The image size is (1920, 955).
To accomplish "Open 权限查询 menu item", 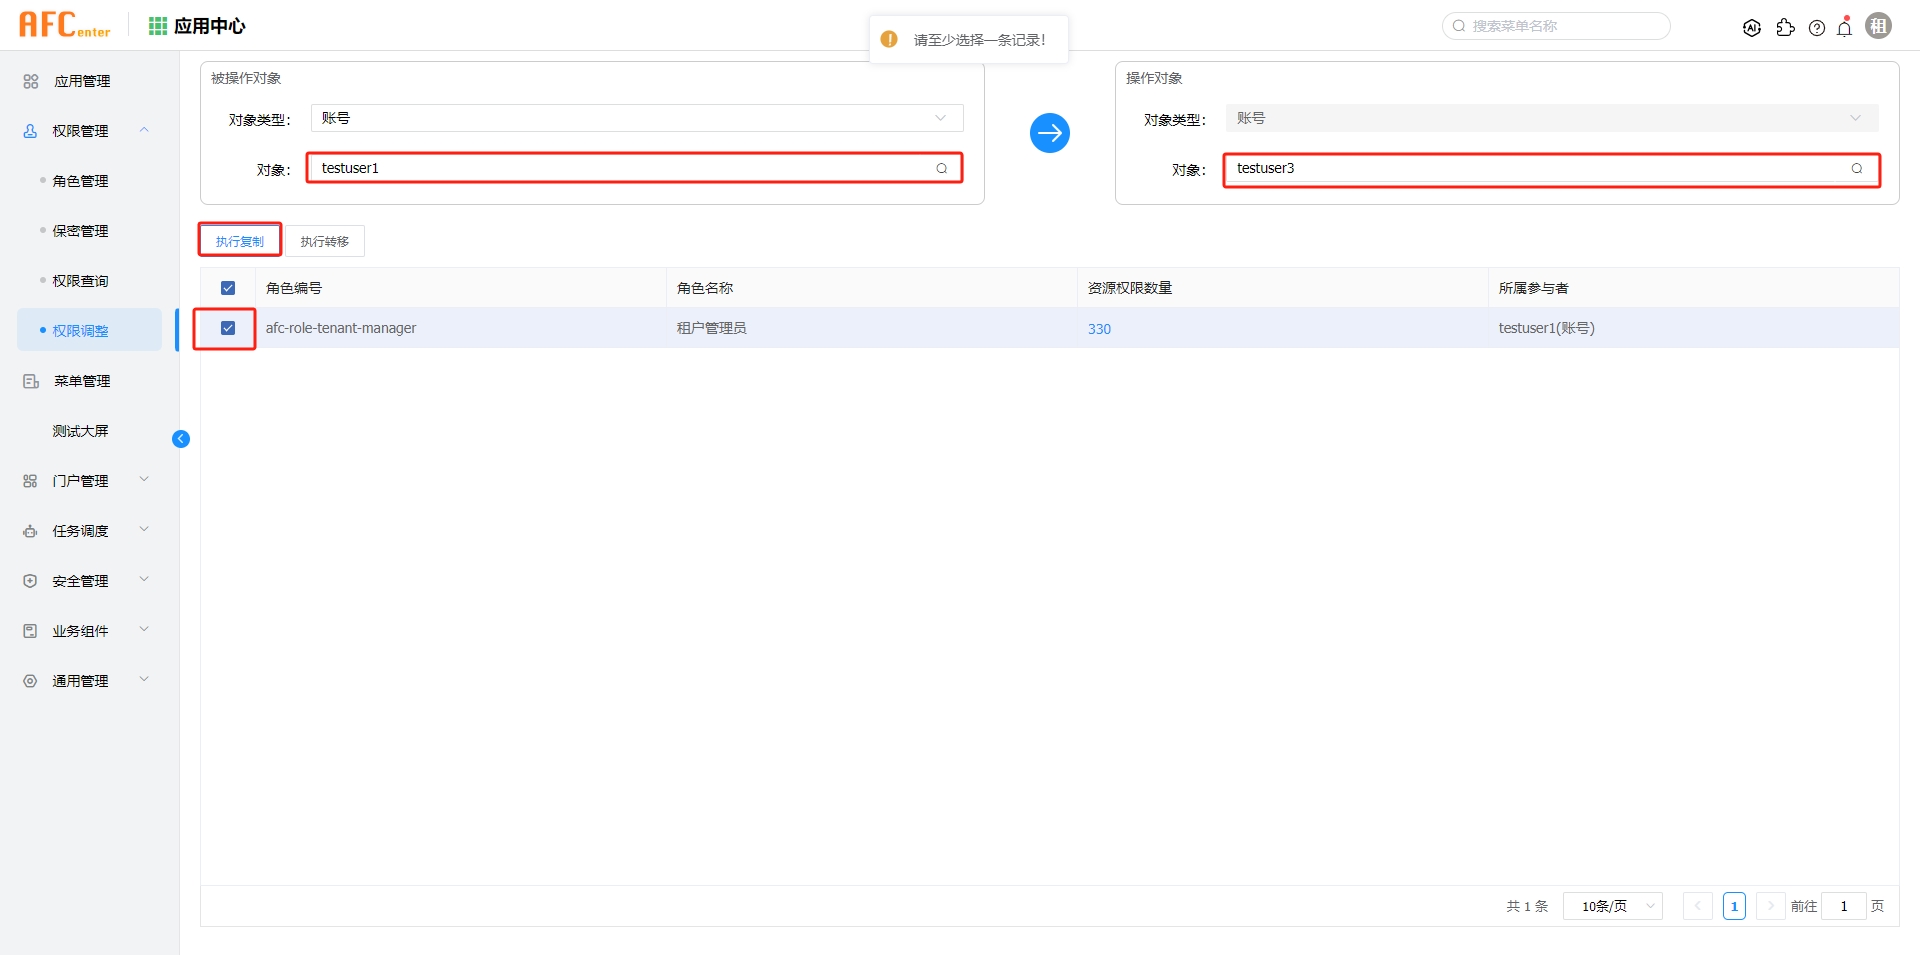I will tap(80, 281).
